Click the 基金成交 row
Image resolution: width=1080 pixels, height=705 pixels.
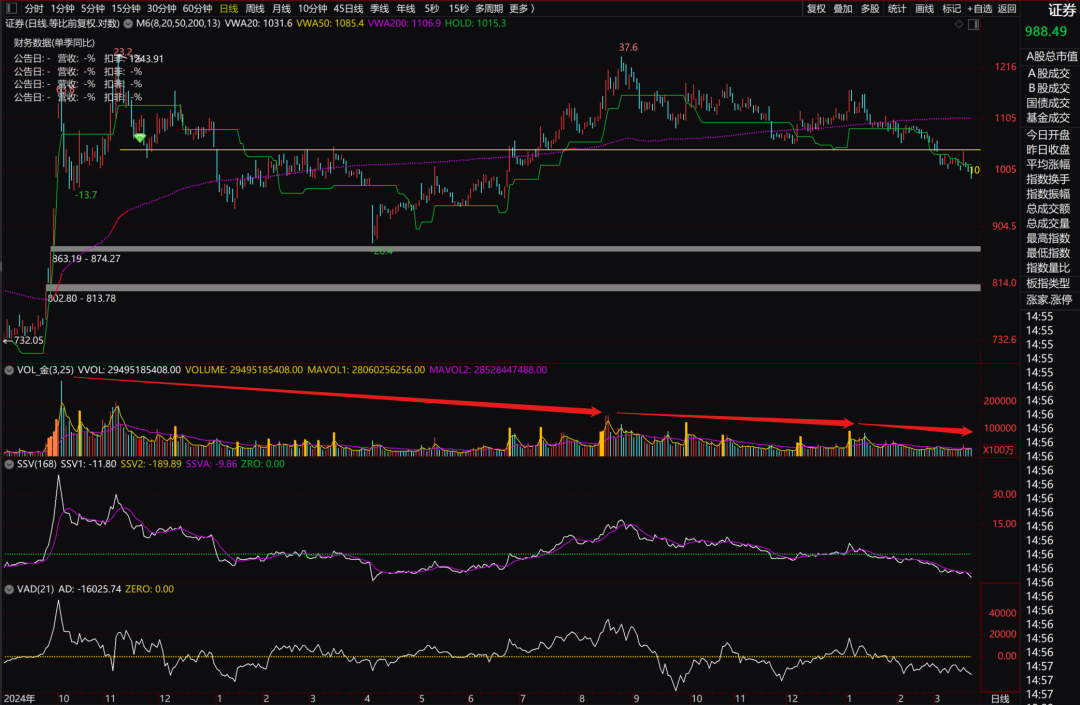1050,118
